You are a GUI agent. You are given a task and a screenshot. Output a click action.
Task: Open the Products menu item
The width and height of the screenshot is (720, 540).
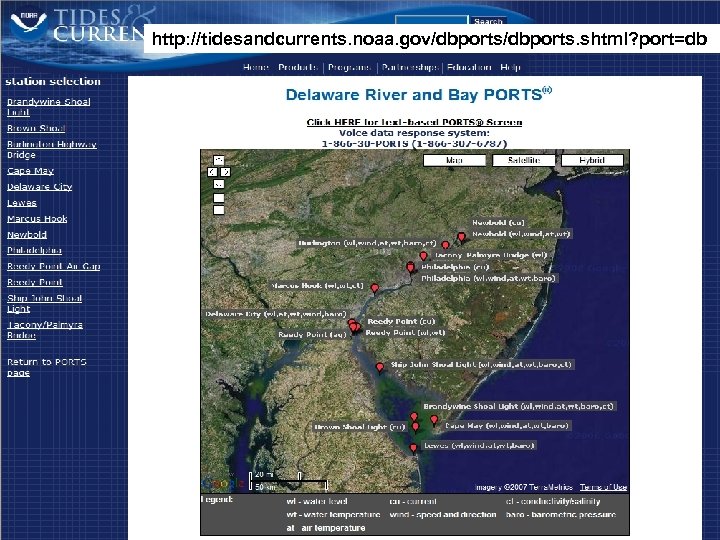pos(298,67)
